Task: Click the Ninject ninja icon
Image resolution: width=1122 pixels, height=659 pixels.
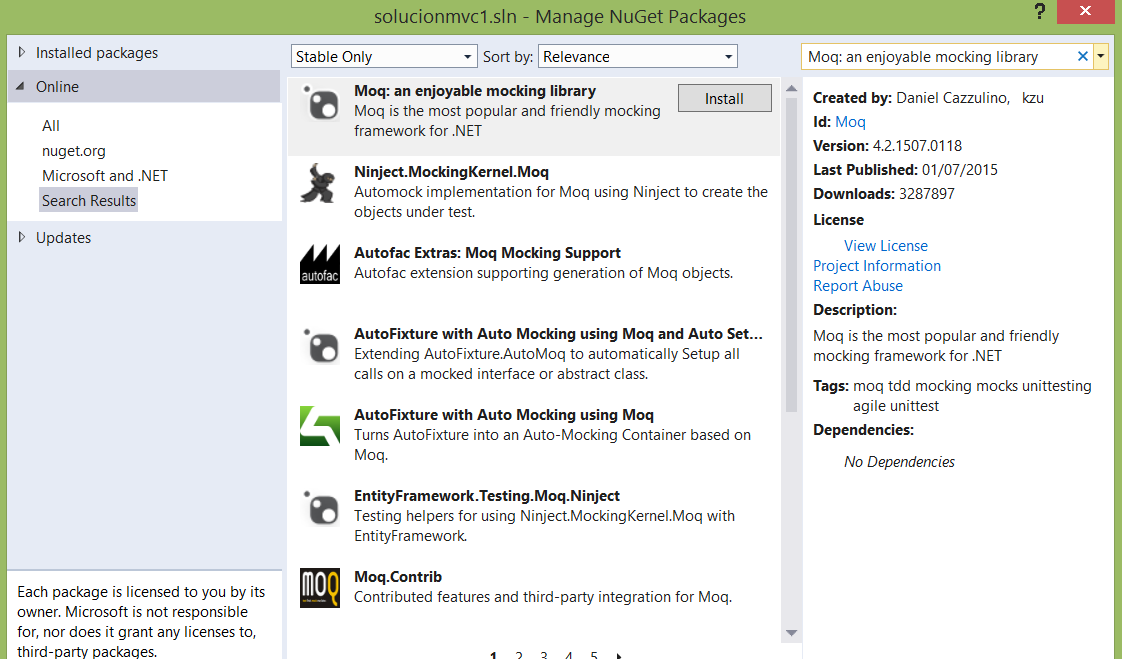Action: (x=318, y=184)
